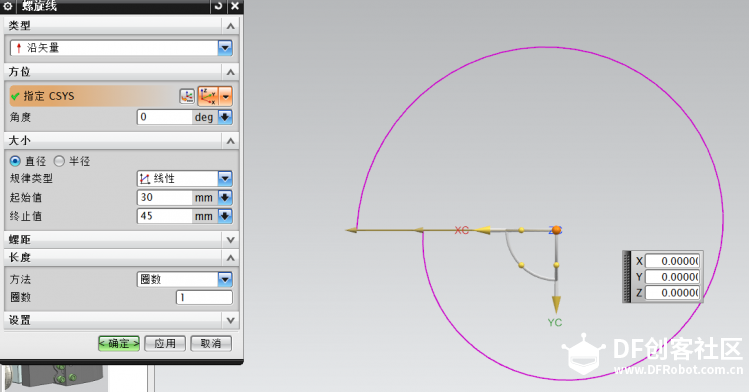Image resolution: width=749 pixels, height=392 pixels.
Task: Click the 角度 input field
Action: [x=165, y=117]
